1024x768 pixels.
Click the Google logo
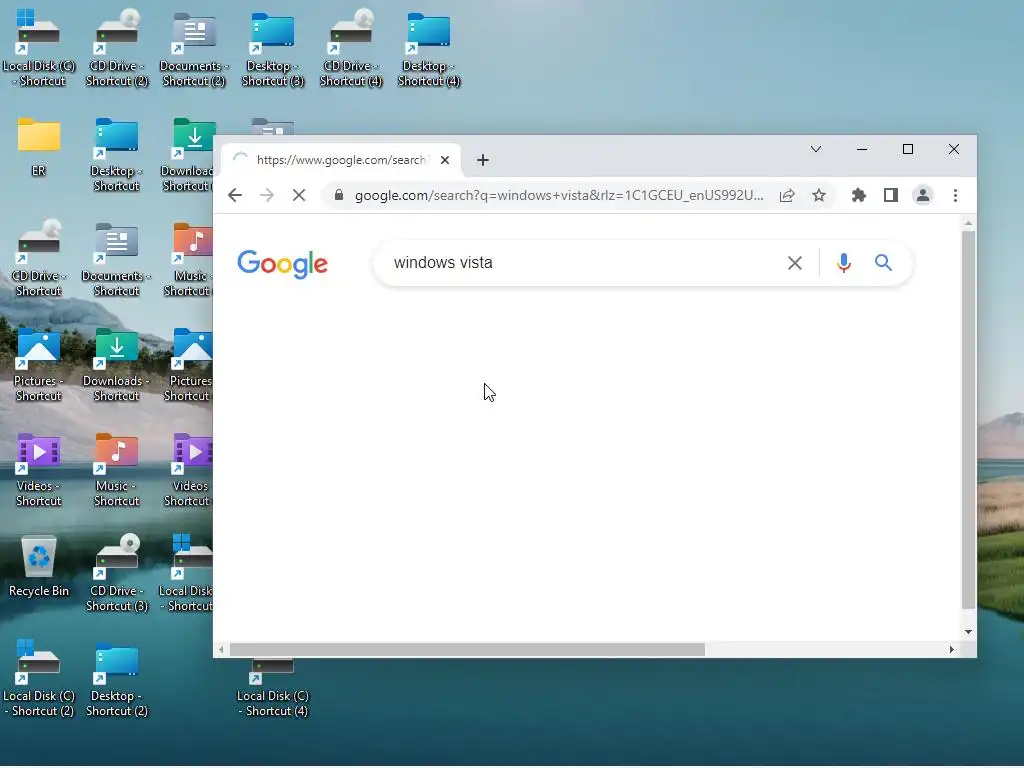click(x=282, y=264)
